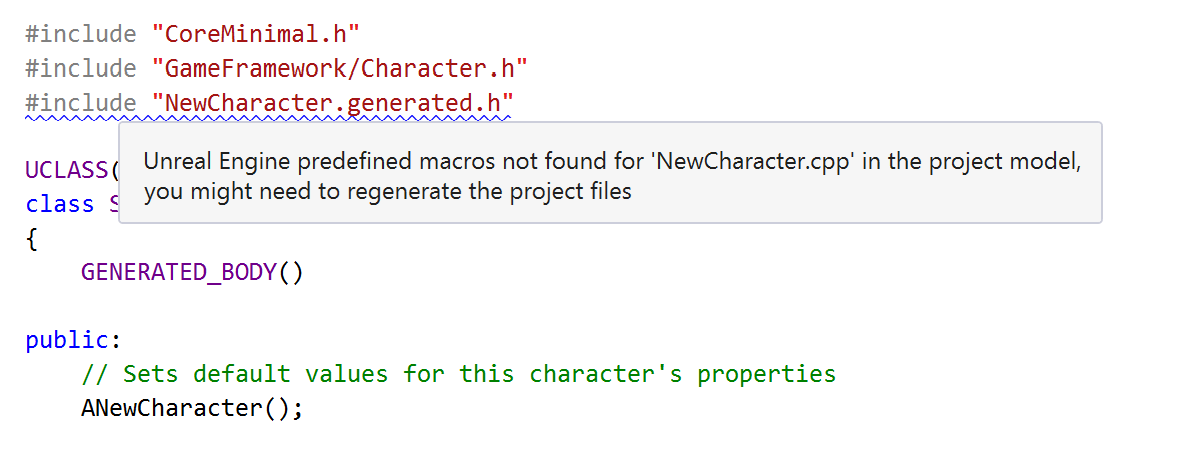Click the GENERATED_BODY macro
The image size is (1200, 454).
(178, 272)
